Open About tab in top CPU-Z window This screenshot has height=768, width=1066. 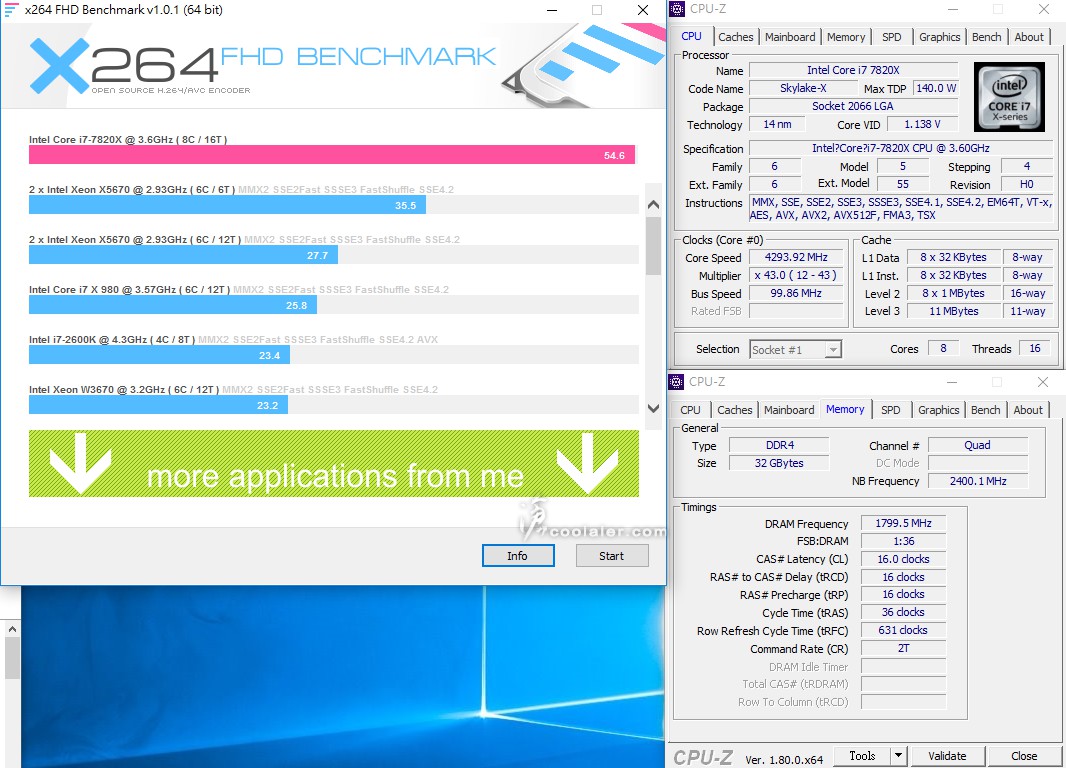pyautogui.click(x=1029, y=37)
